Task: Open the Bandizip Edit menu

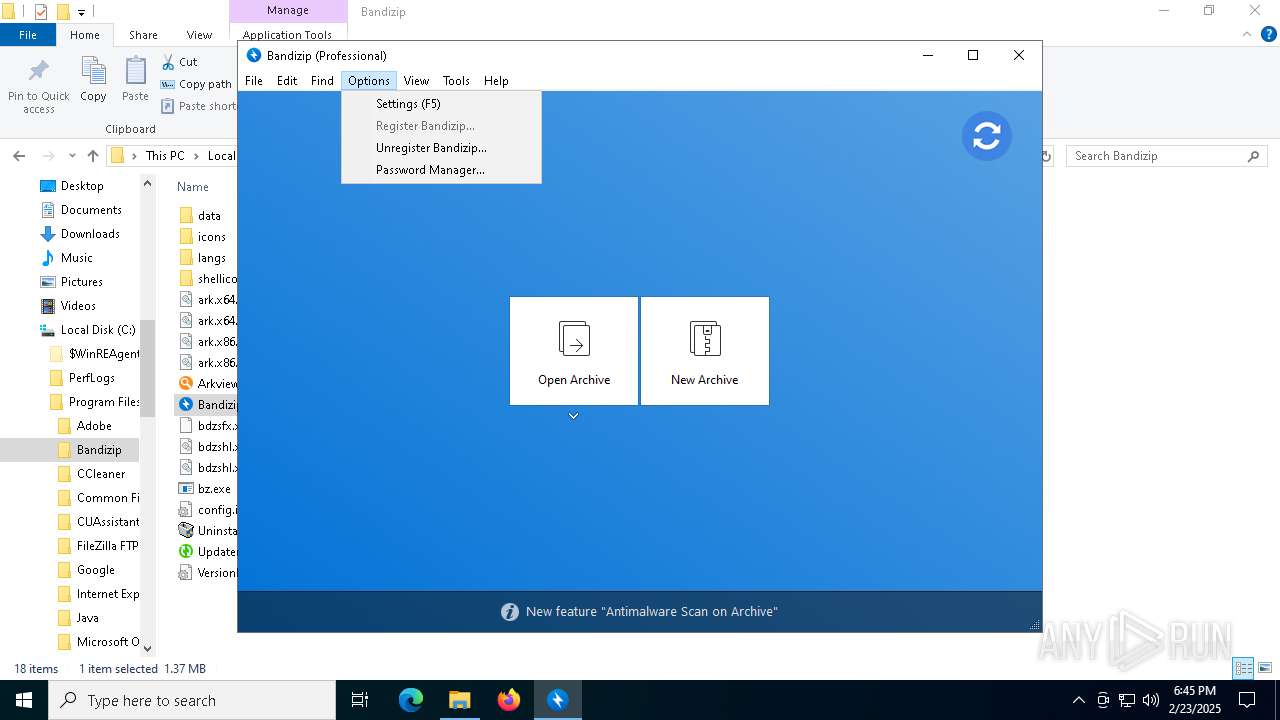Action: [287, 81]
